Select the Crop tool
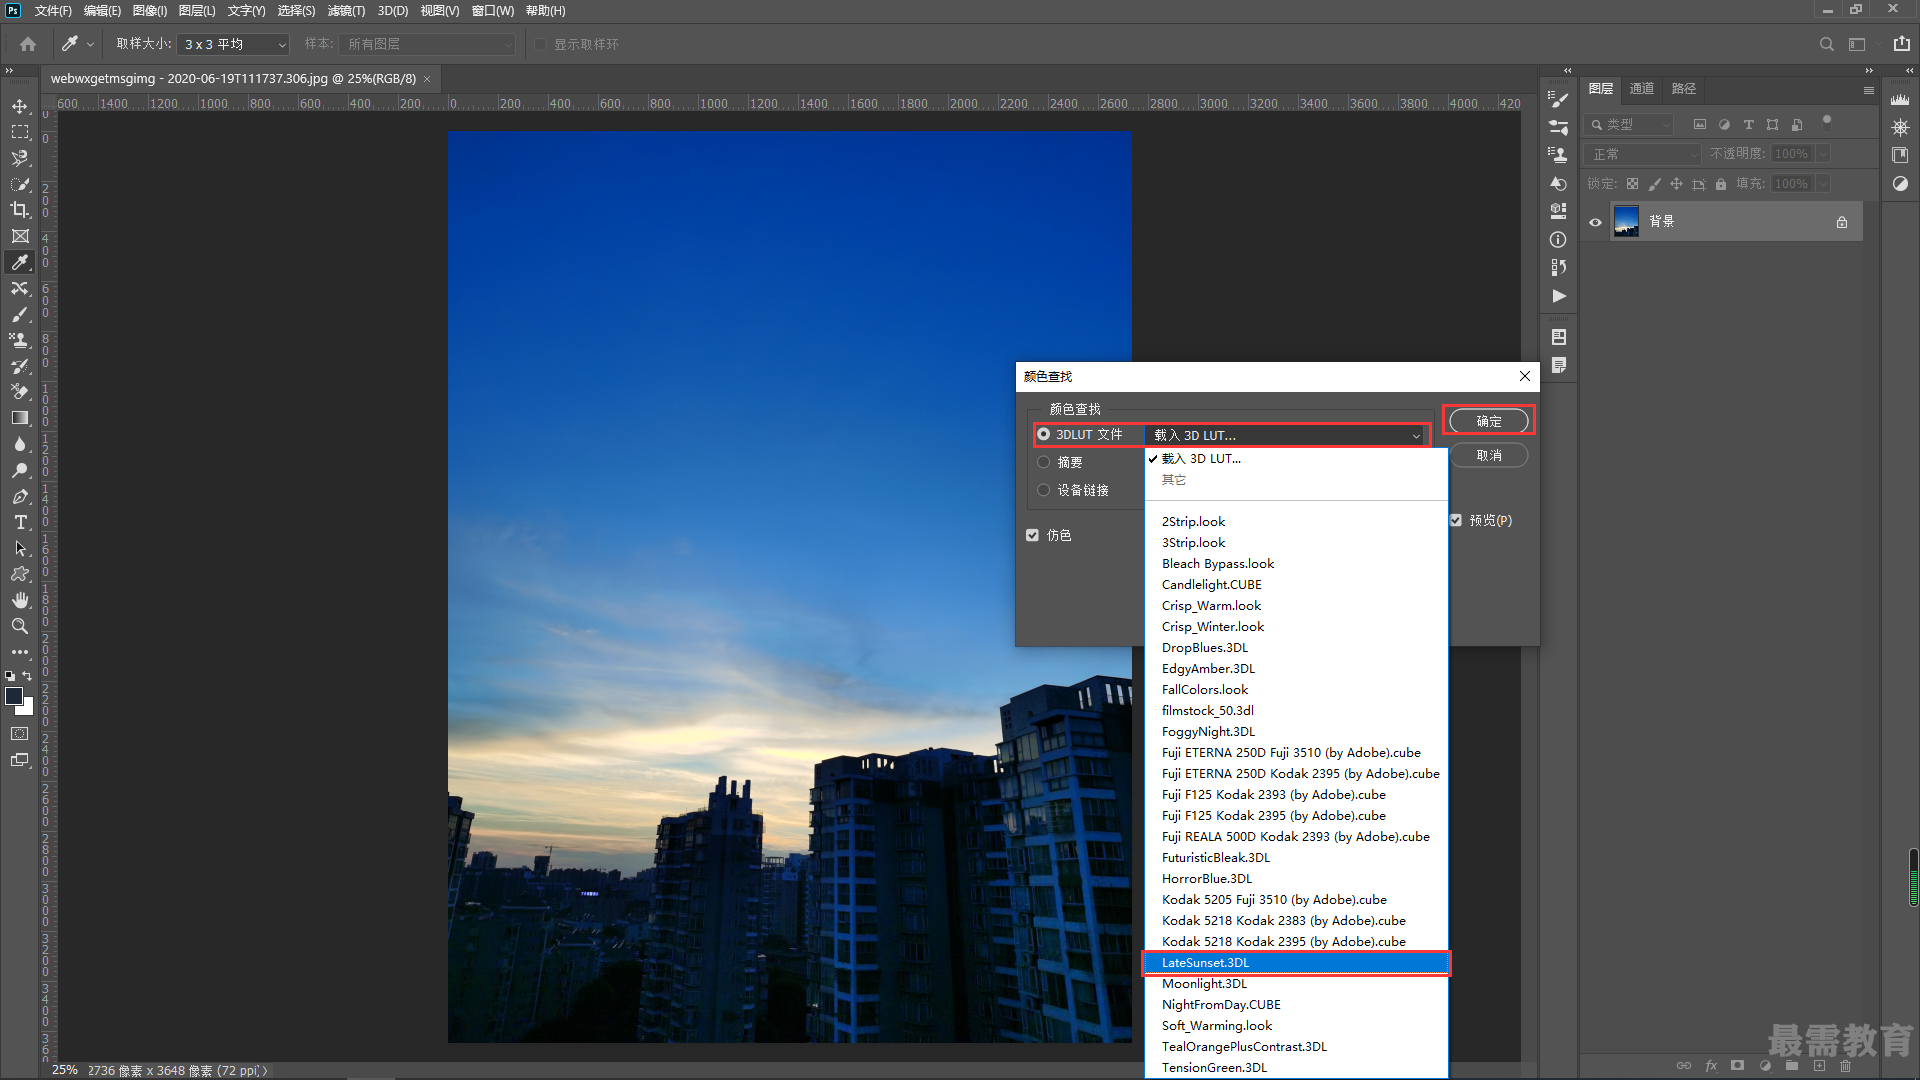1920x1080 pixels. coord(20,210)
